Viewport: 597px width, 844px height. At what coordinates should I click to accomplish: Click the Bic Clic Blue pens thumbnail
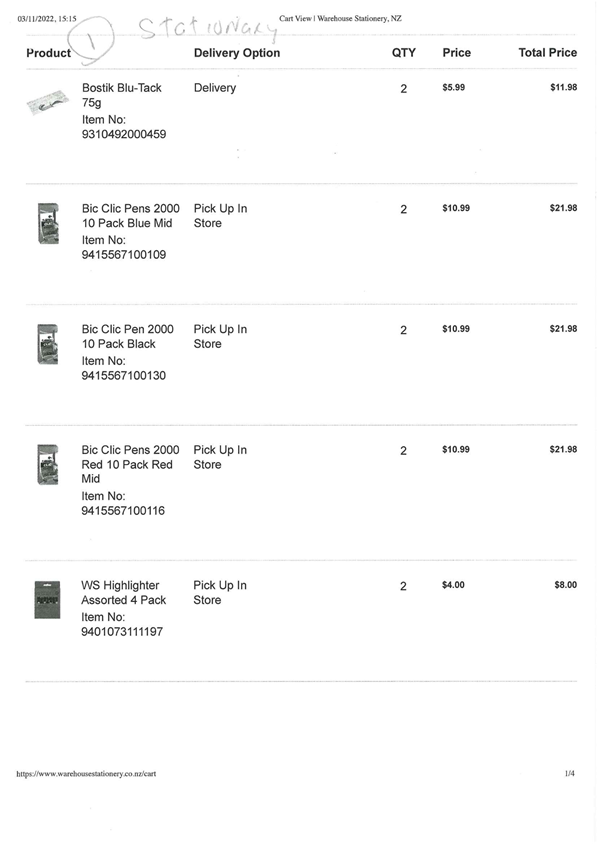pos(48,223)
